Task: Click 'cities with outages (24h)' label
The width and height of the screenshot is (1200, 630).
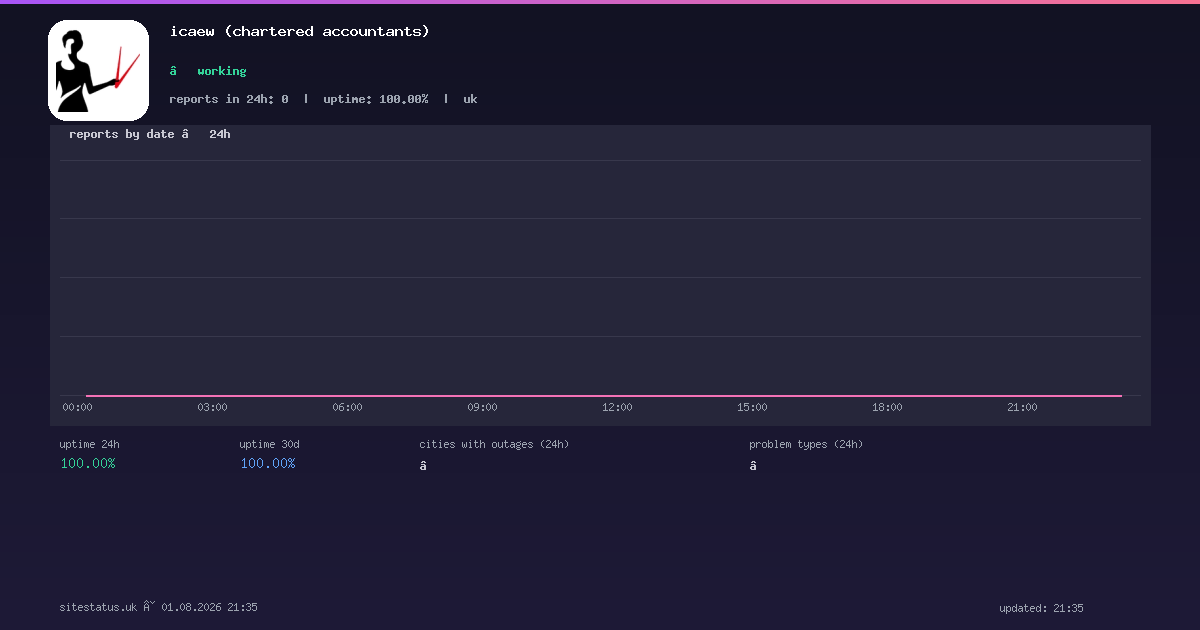Action: pos(494,444)
